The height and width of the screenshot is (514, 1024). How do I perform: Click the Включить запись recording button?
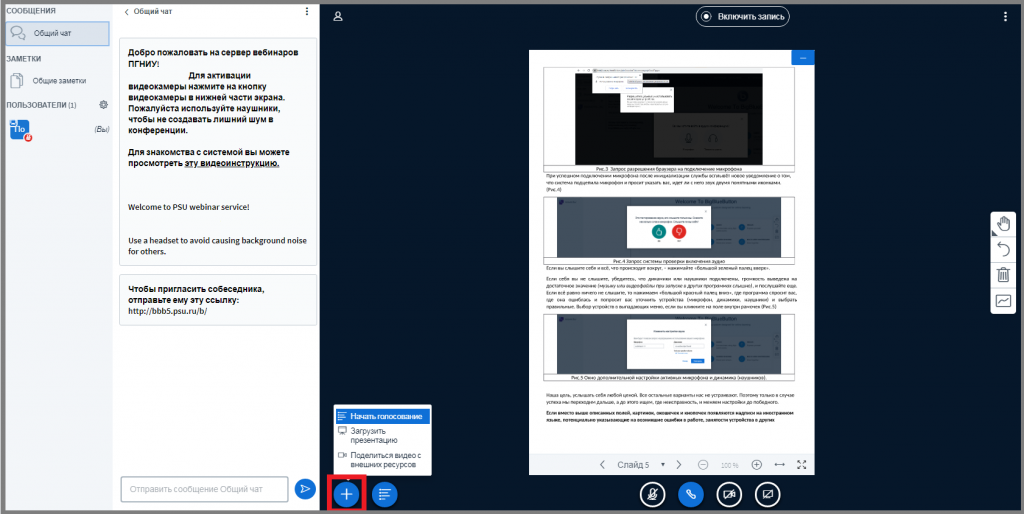743,16
